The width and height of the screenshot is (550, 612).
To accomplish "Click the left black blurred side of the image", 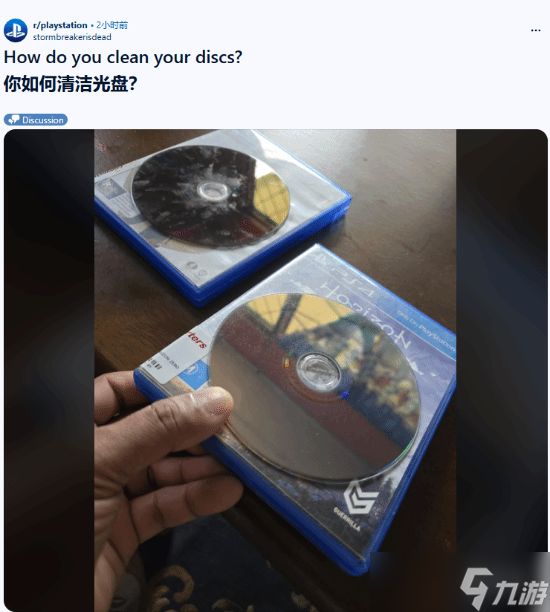I will tap(49, 370).
